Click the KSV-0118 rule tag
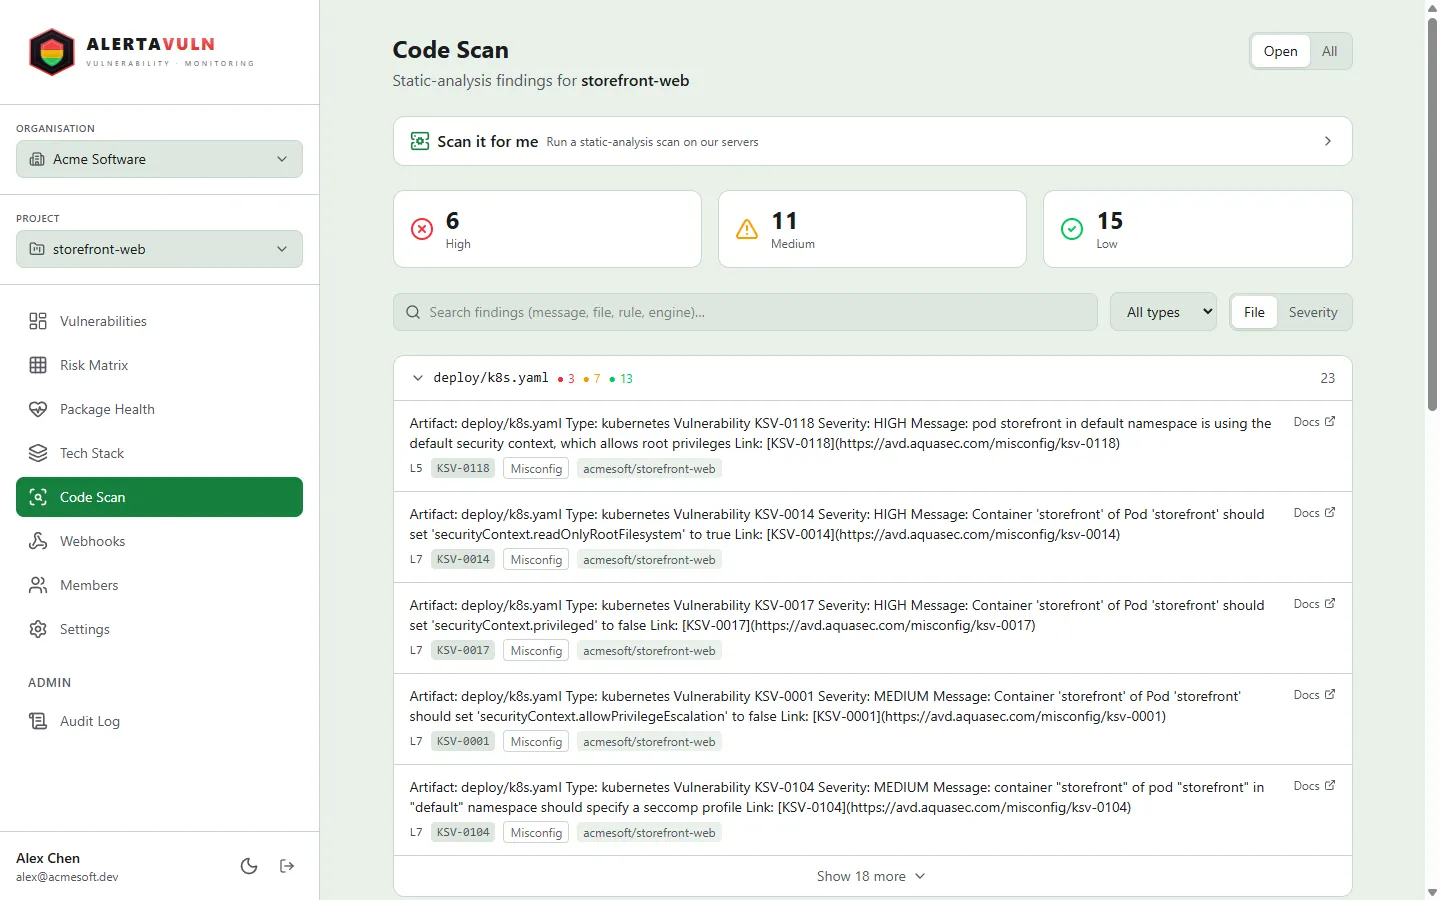The width and height of the screenshot is (1440, 900). pos(463,468)
